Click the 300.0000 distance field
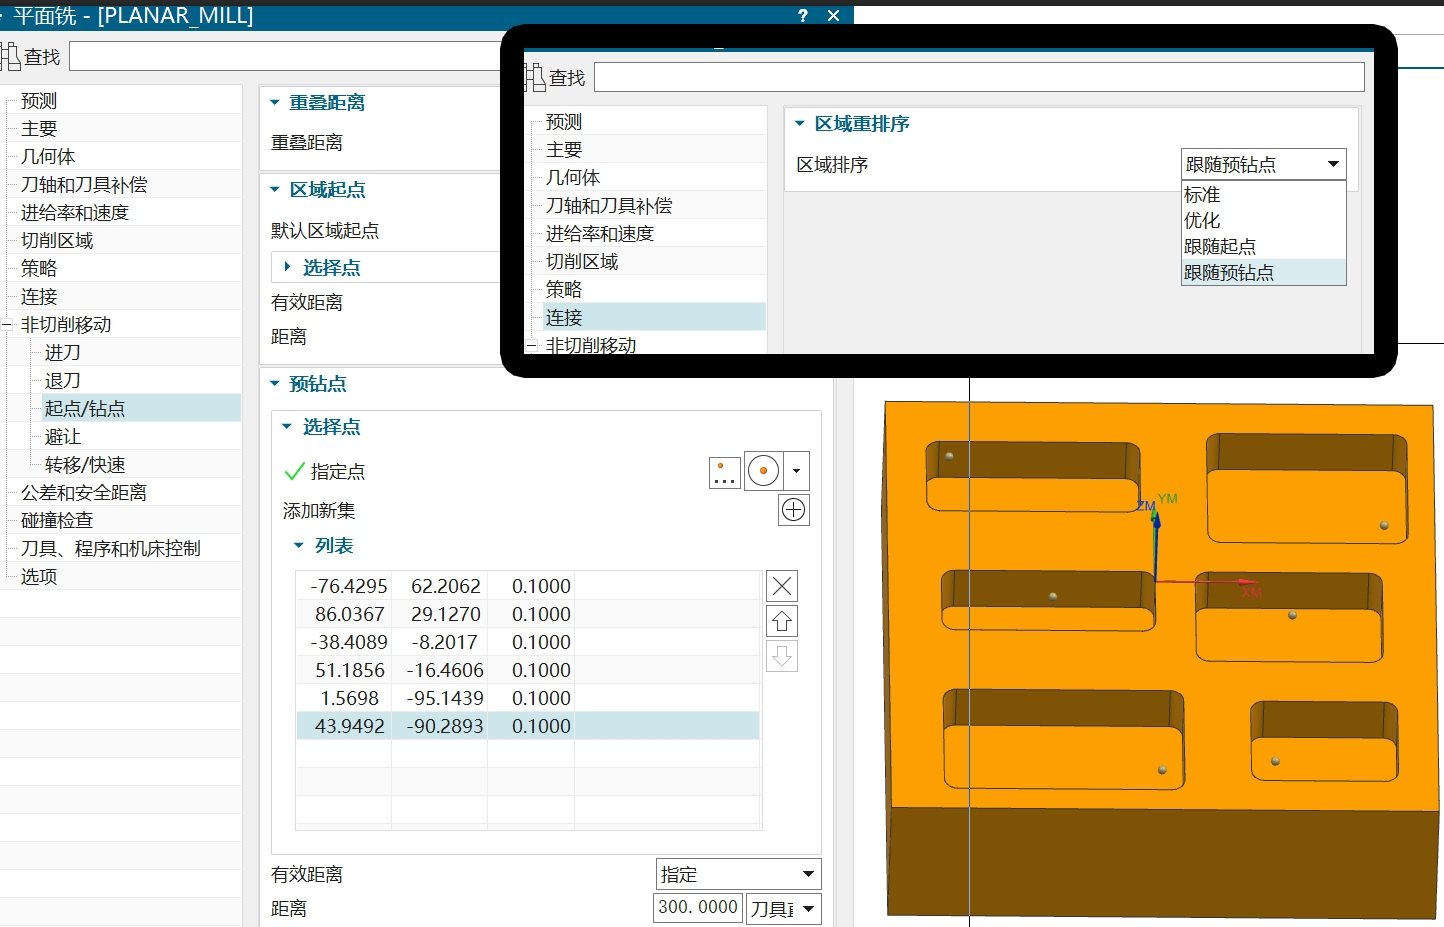Viewport: 1444px width, 927px height. click(698, 907)
